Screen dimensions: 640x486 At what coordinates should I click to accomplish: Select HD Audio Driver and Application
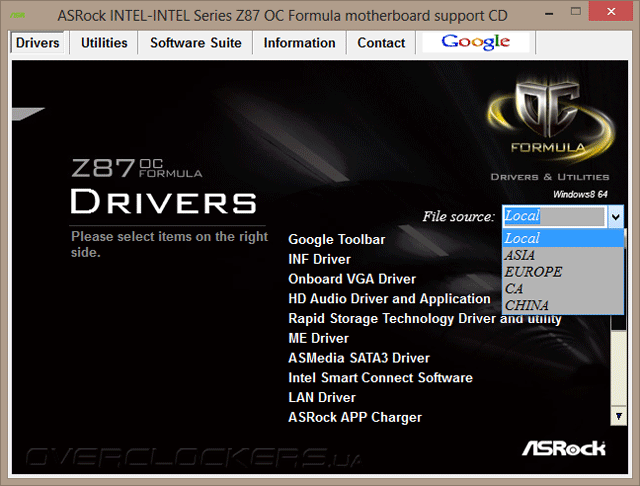[389, 299]
